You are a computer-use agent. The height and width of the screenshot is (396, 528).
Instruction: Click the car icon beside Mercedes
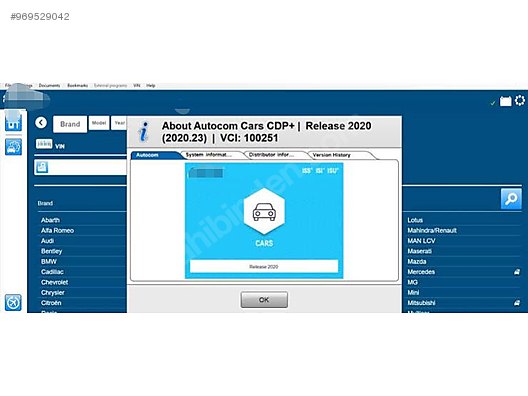pos(517,272)
